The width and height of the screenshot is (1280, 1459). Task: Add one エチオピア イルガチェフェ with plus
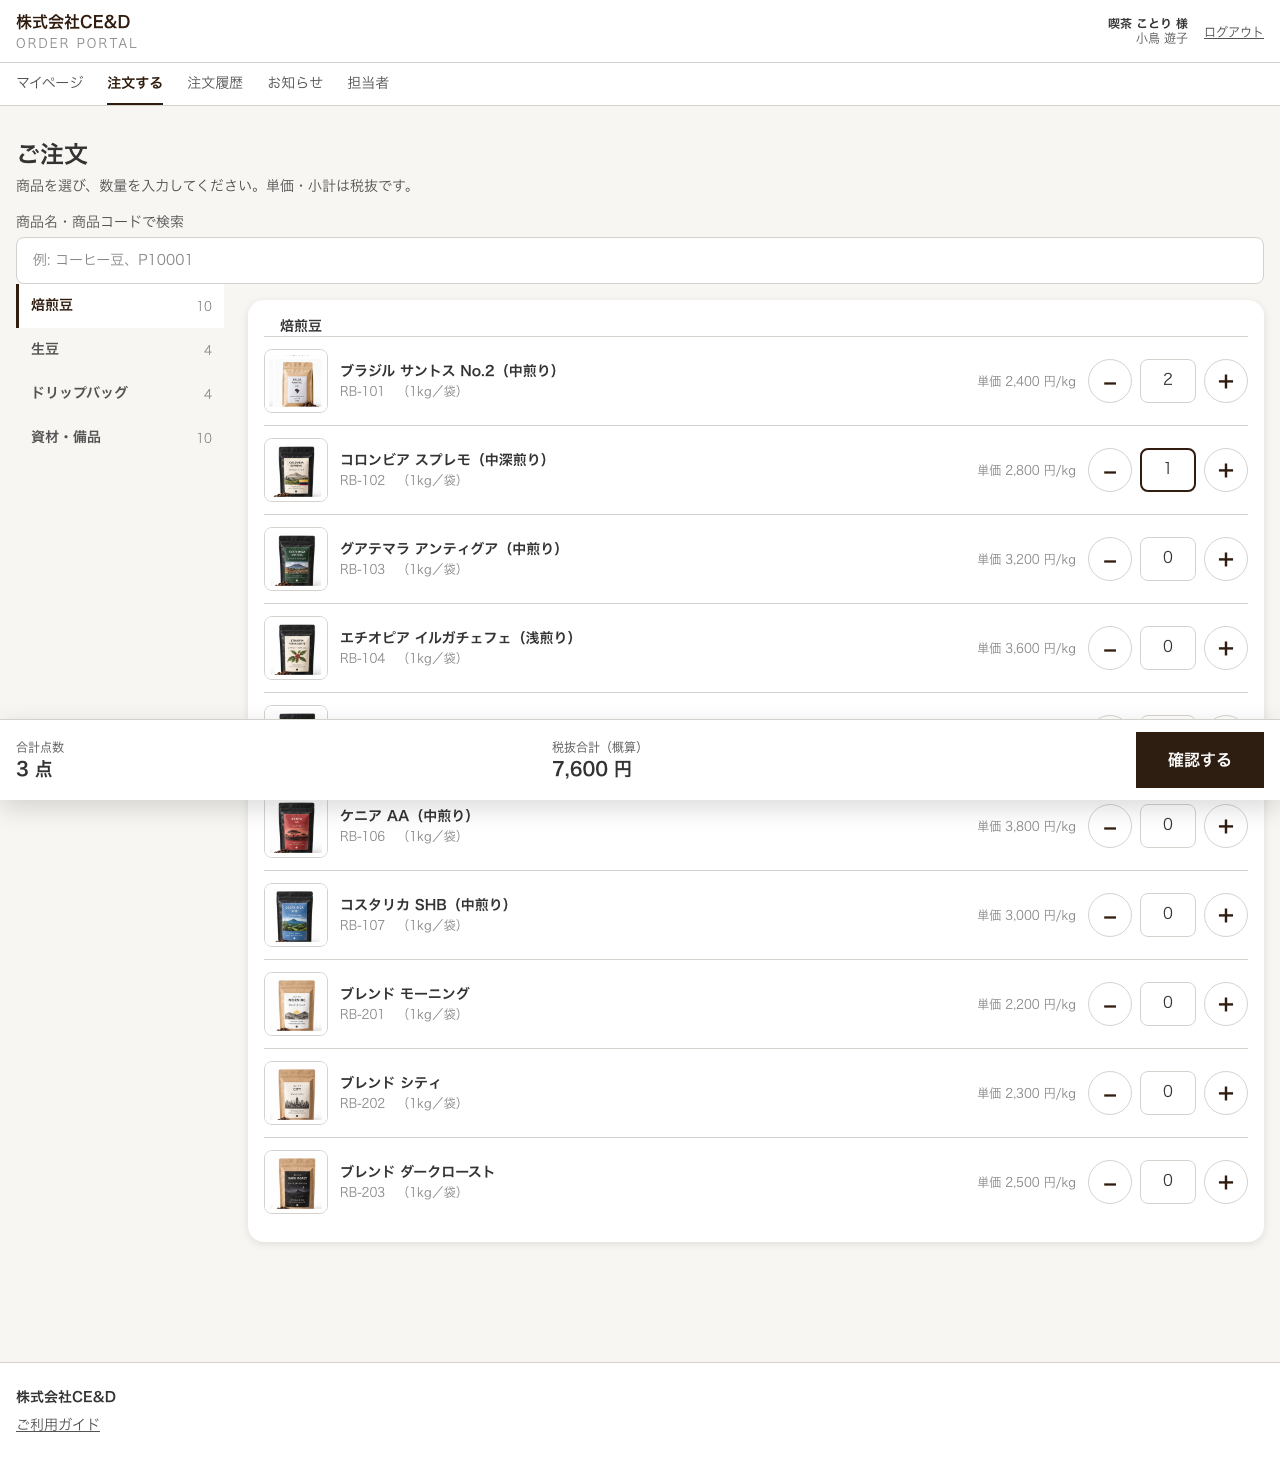coord(1226,648)
